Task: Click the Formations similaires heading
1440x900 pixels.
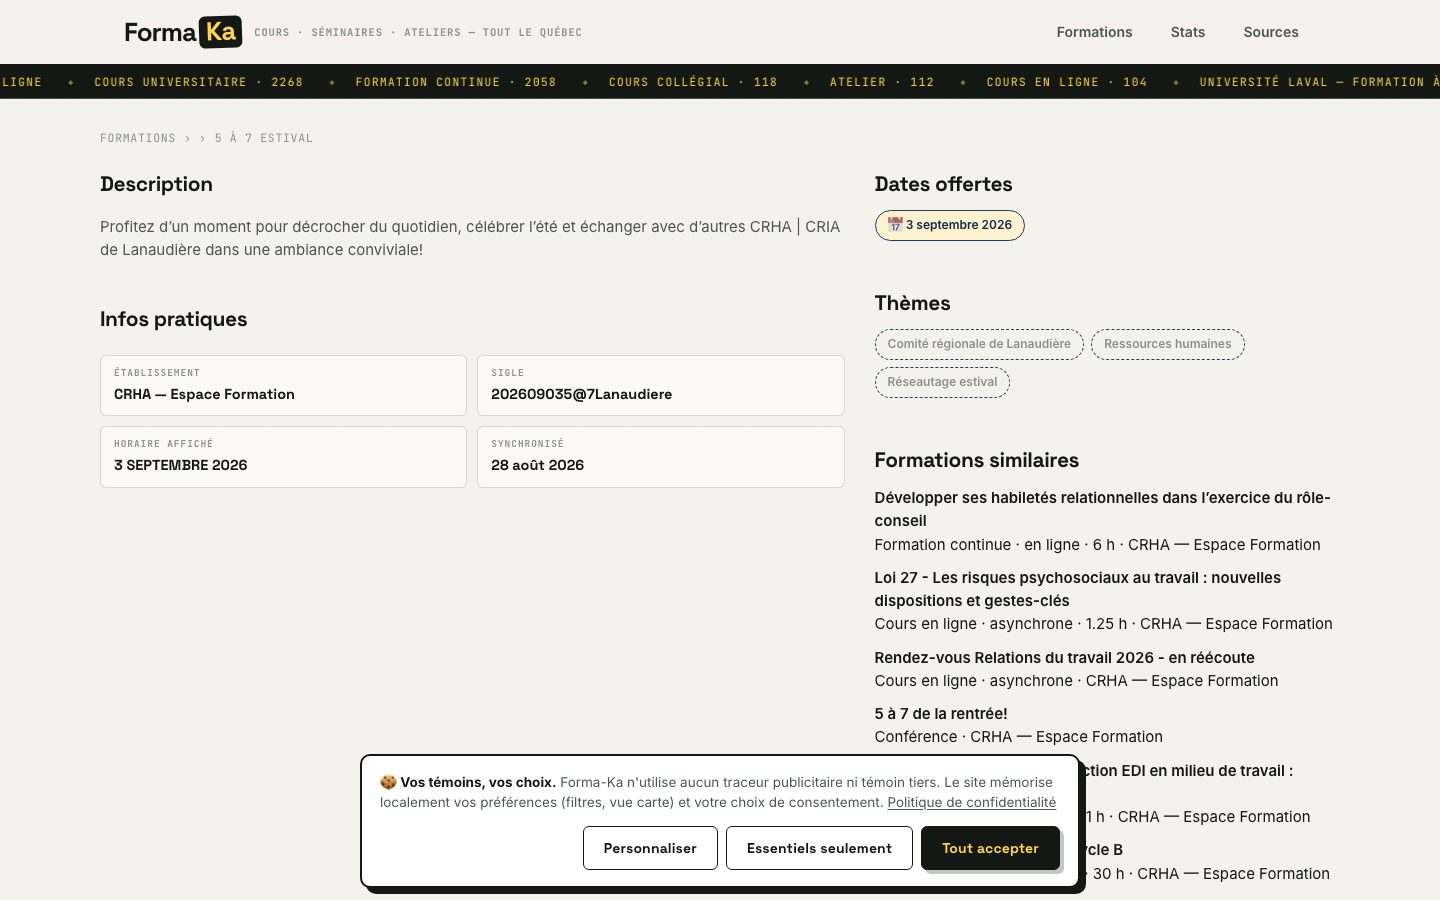Action: click(x=976, y=460)
